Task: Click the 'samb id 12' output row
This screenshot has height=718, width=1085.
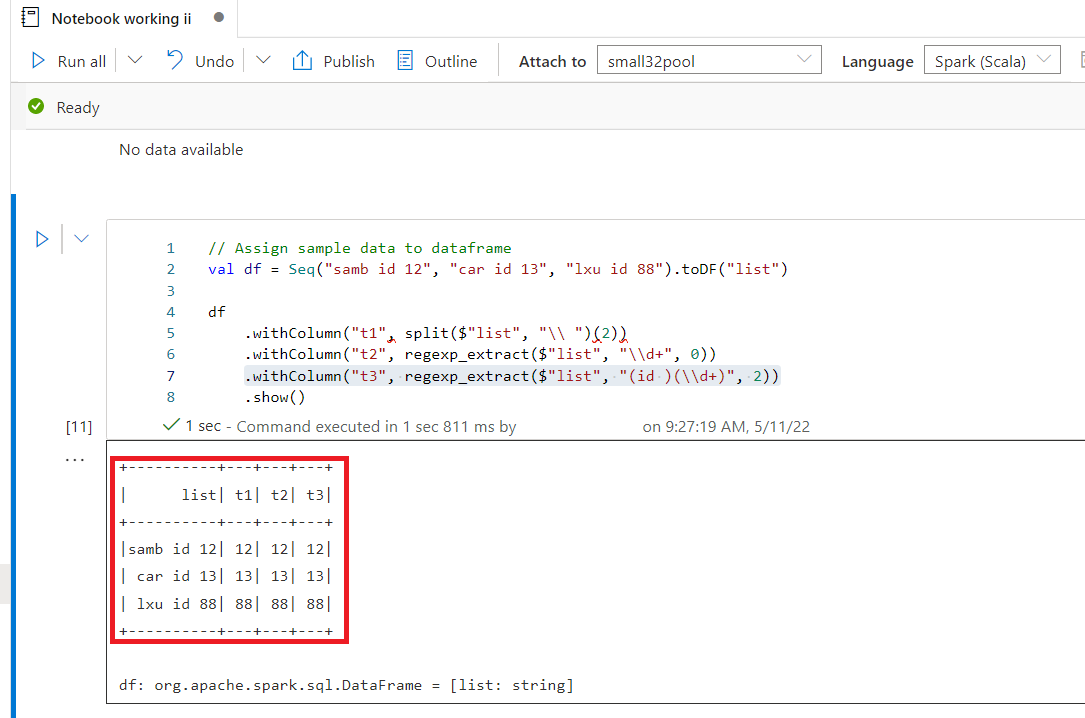Action: (226, 549)
